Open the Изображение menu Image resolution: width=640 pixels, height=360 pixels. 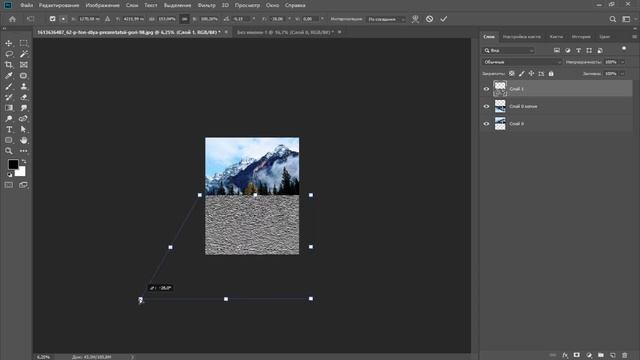[102, 5]
